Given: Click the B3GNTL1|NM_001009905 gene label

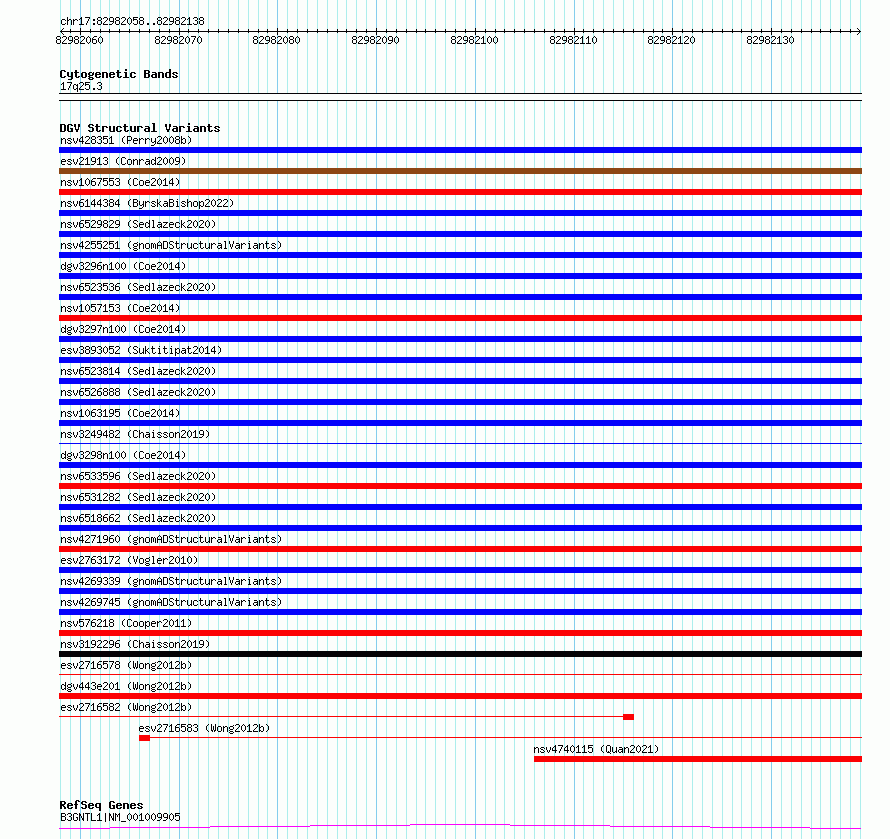Looking at the screenshot, I should coord(120,817).
